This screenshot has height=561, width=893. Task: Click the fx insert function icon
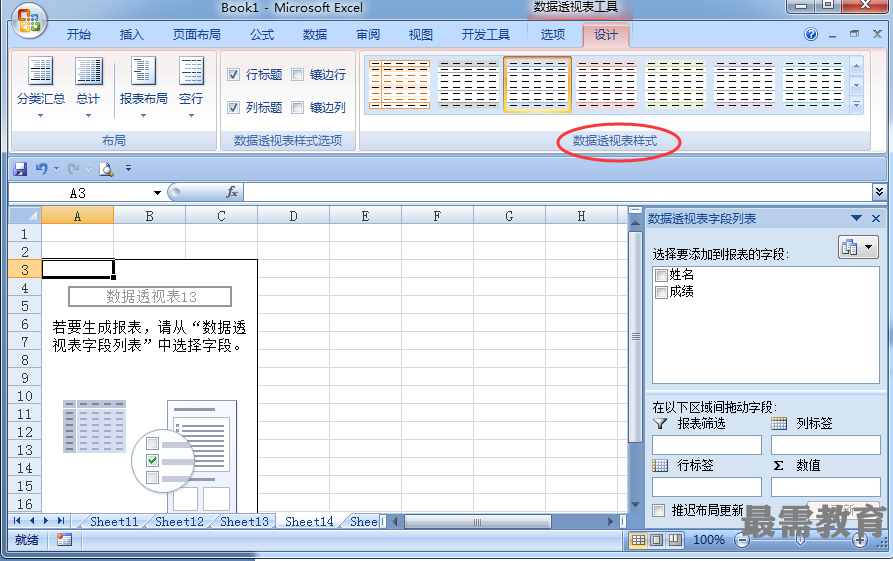click(232, 192)
